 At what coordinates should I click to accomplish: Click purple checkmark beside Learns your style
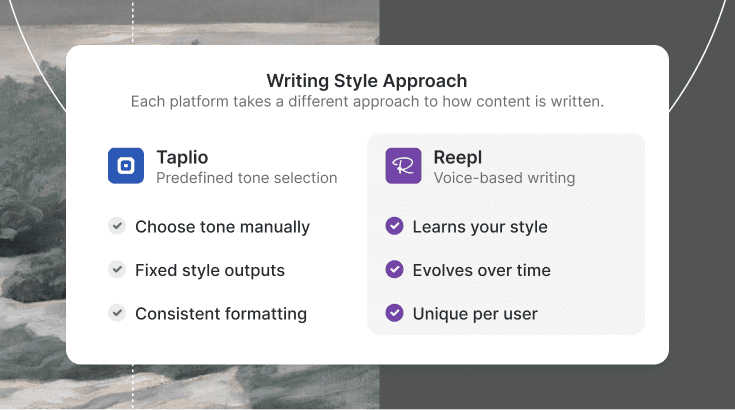(x=394, y=226)
